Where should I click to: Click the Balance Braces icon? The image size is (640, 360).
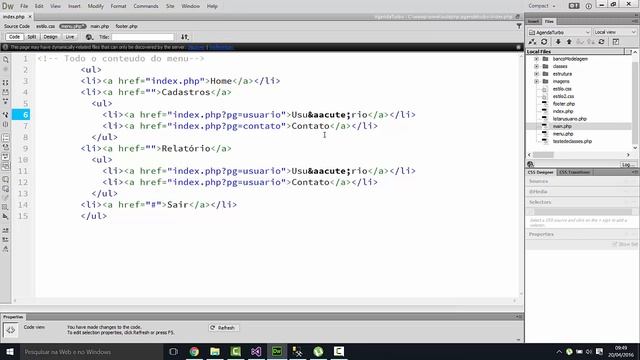click(x=6, y=124)
